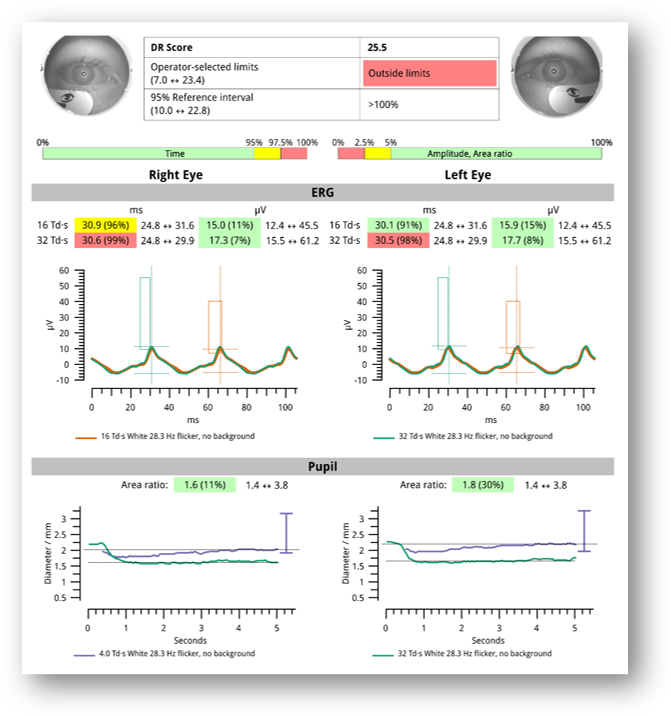671x717 pixels.
Task: Click the 95% Reference interval row
Action: pos(252,104)
